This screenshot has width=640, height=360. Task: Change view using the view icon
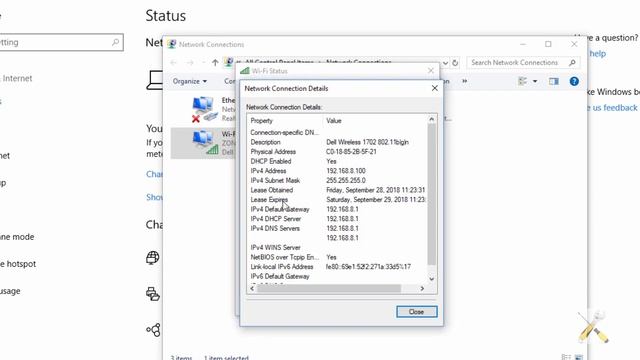click(522, 81)
